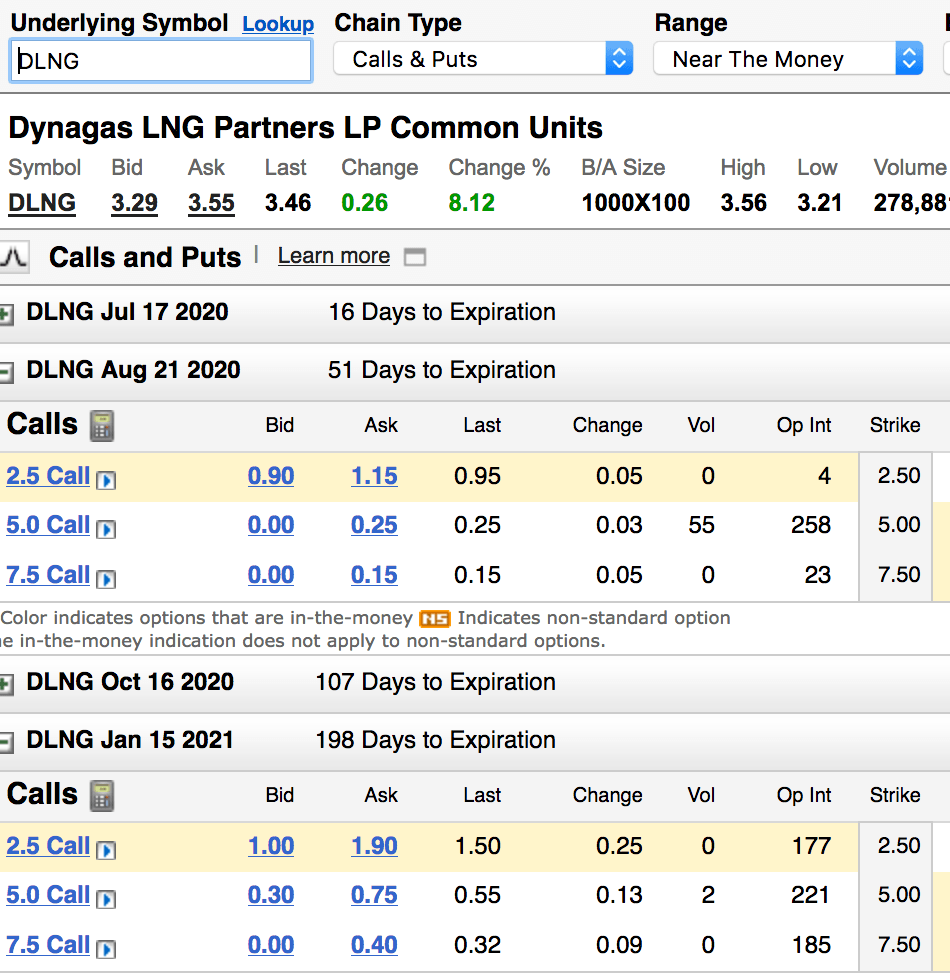Click bid 1.00 for Jan 2.5 Call
950x980 pixels.
point(271,846)
